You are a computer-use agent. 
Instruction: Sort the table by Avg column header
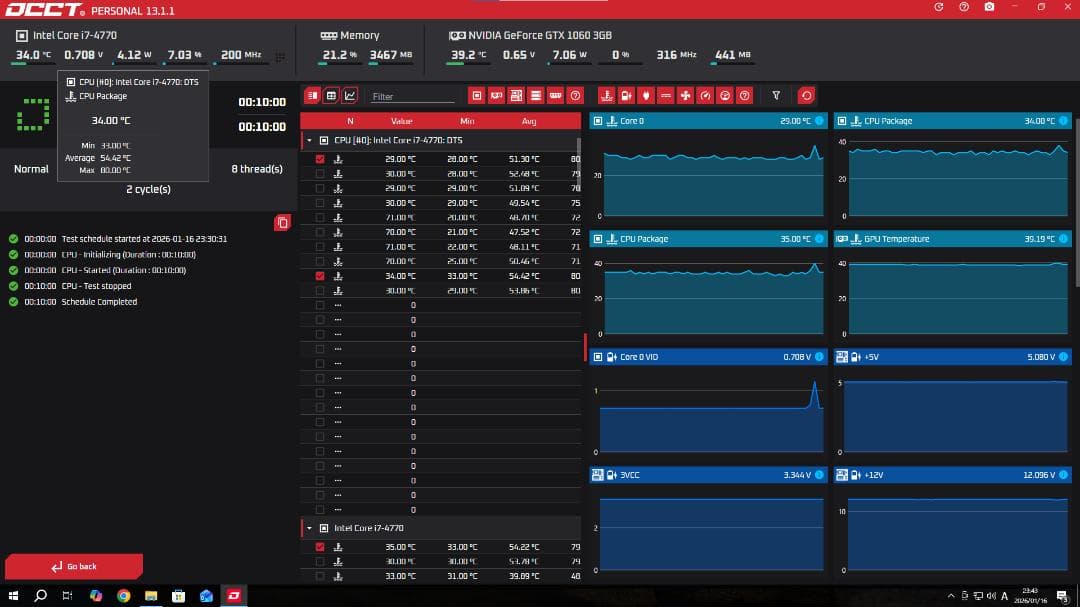529,121
